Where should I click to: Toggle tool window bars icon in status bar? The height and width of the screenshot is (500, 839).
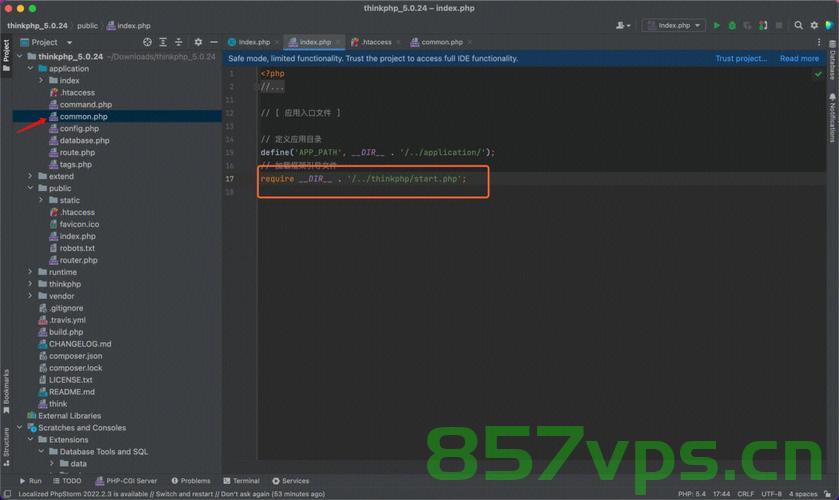pyautogui.click(x=7, y=494)
